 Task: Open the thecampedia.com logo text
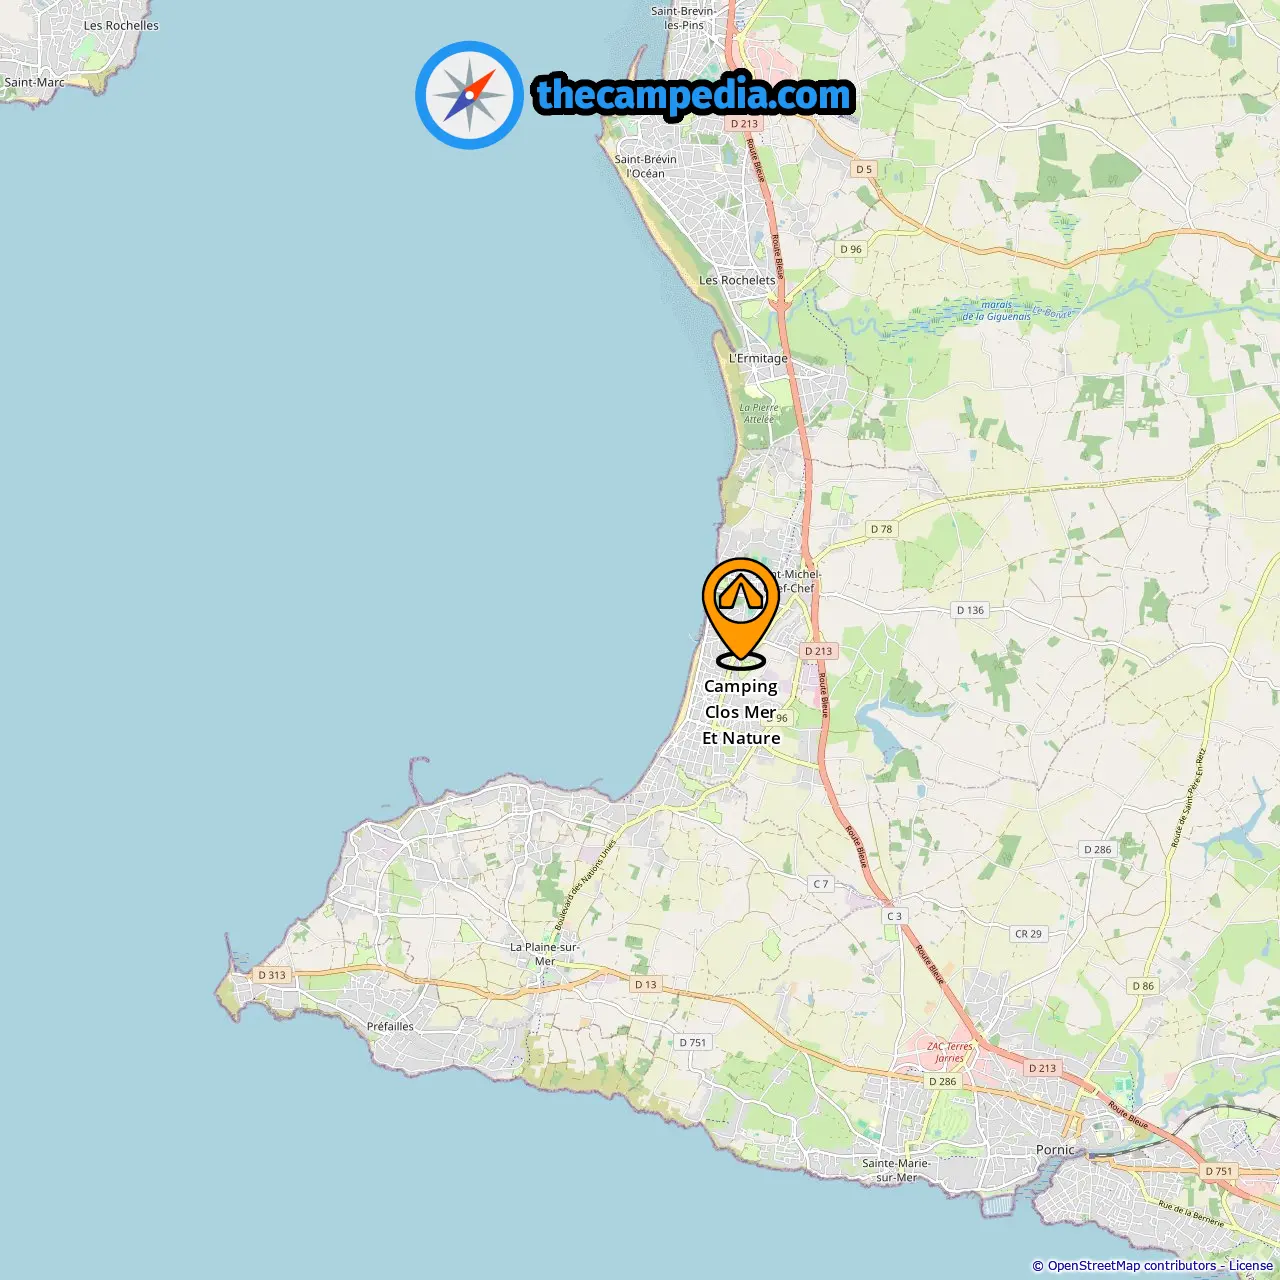[x=694, y=95]
